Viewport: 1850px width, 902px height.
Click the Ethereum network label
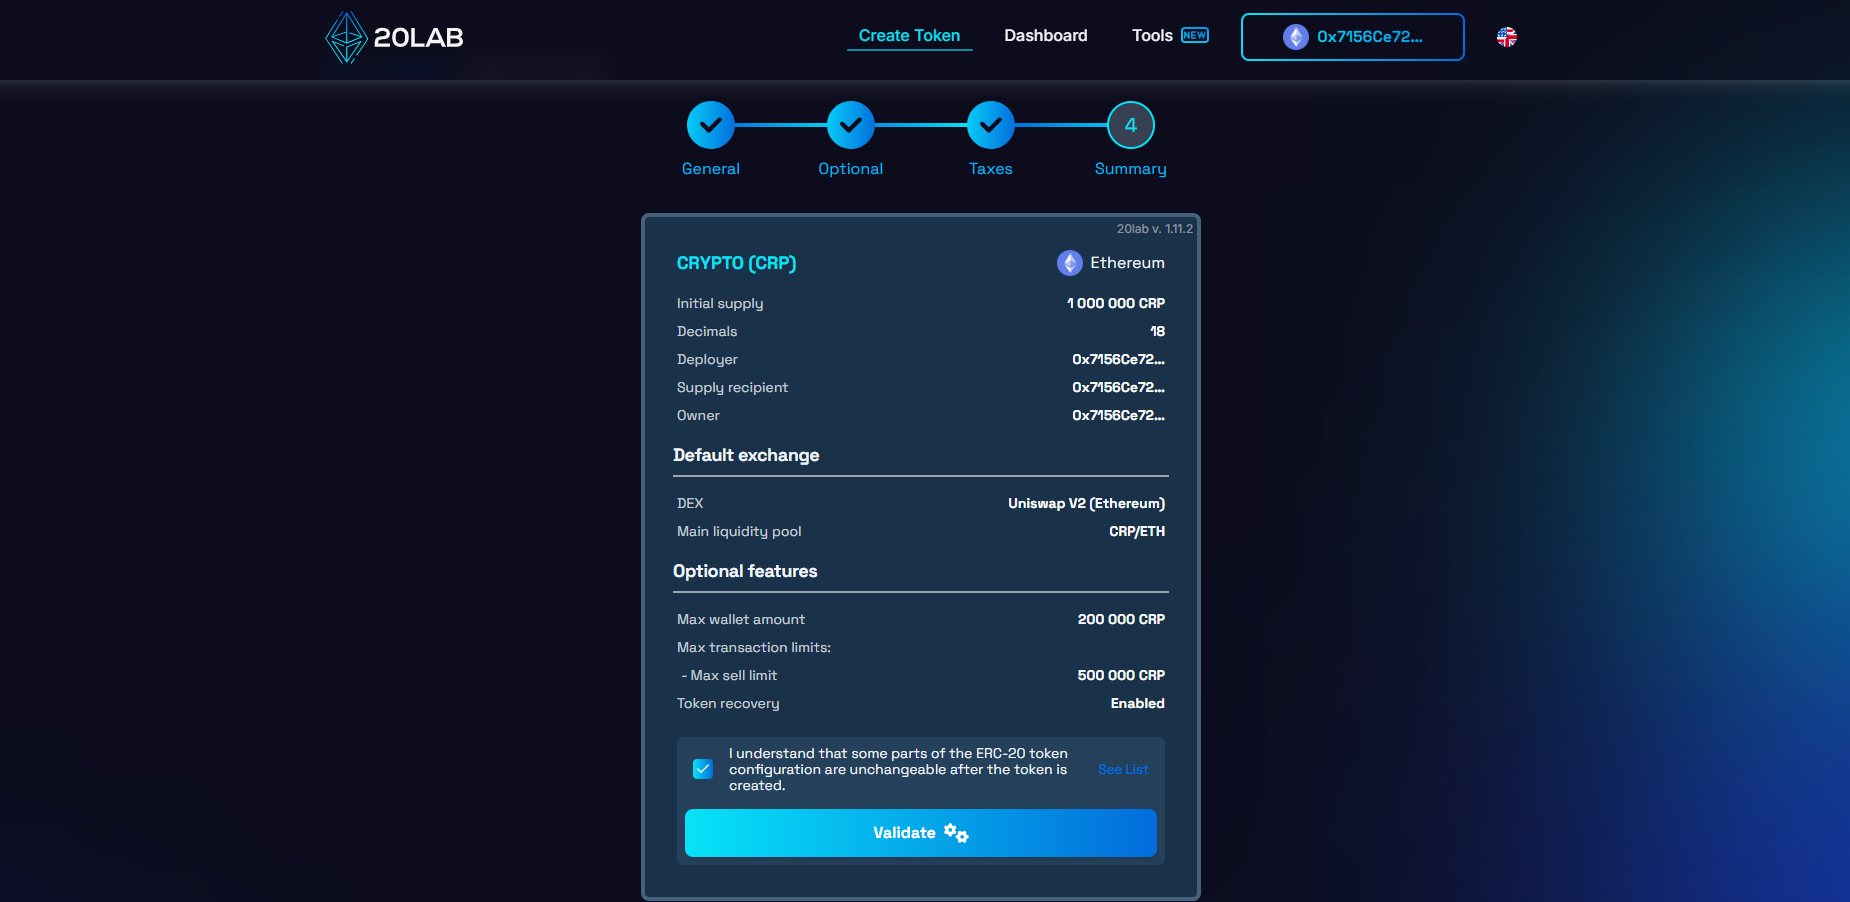tap(1128, 262)
